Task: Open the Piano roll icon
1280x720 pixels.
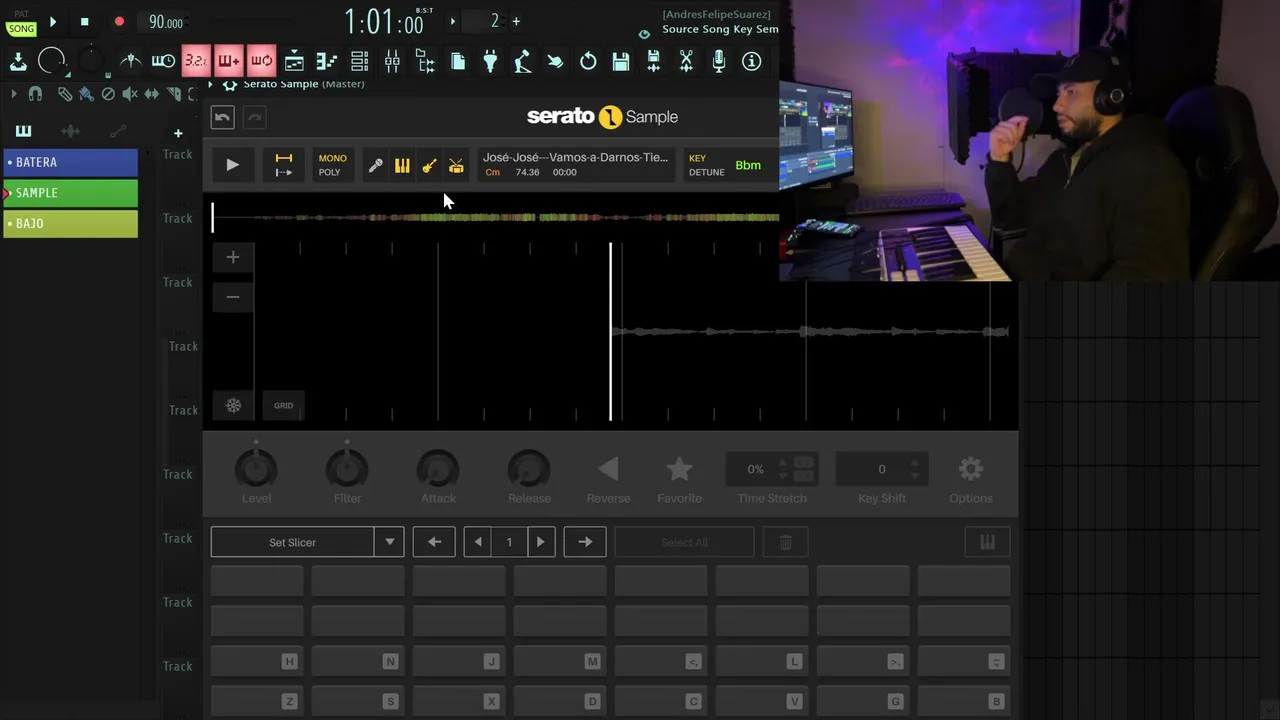Action: coord(327,61)
